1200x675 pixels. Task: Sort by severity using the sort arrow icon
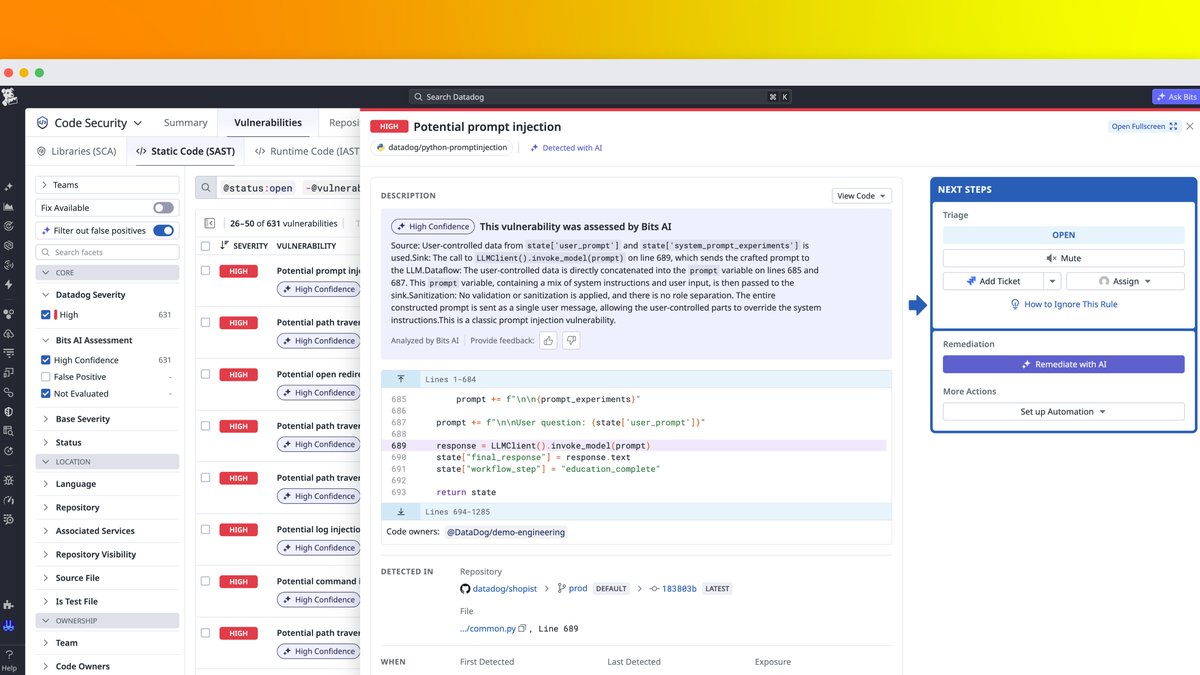click(x=224, y=245)
